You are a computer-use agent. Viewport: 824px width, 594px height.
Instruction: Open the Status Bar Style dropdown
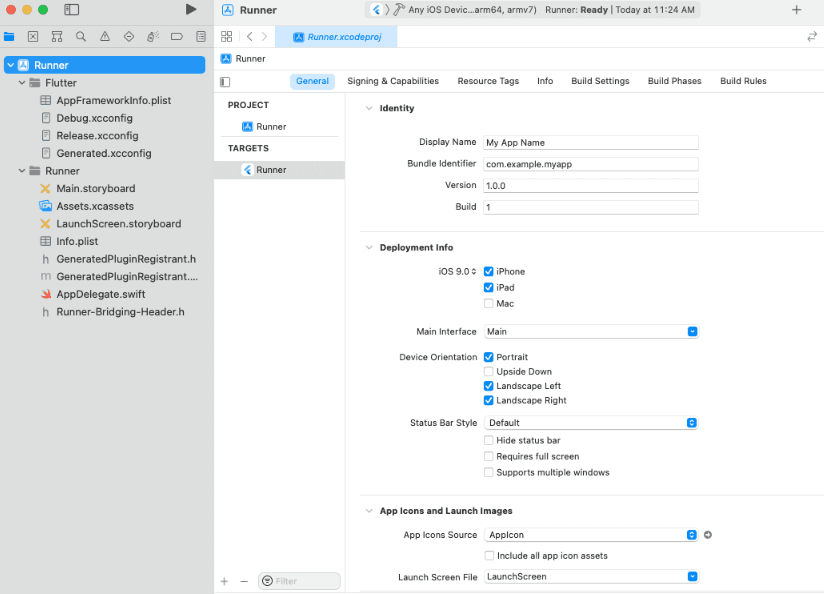tap(591, 423)
